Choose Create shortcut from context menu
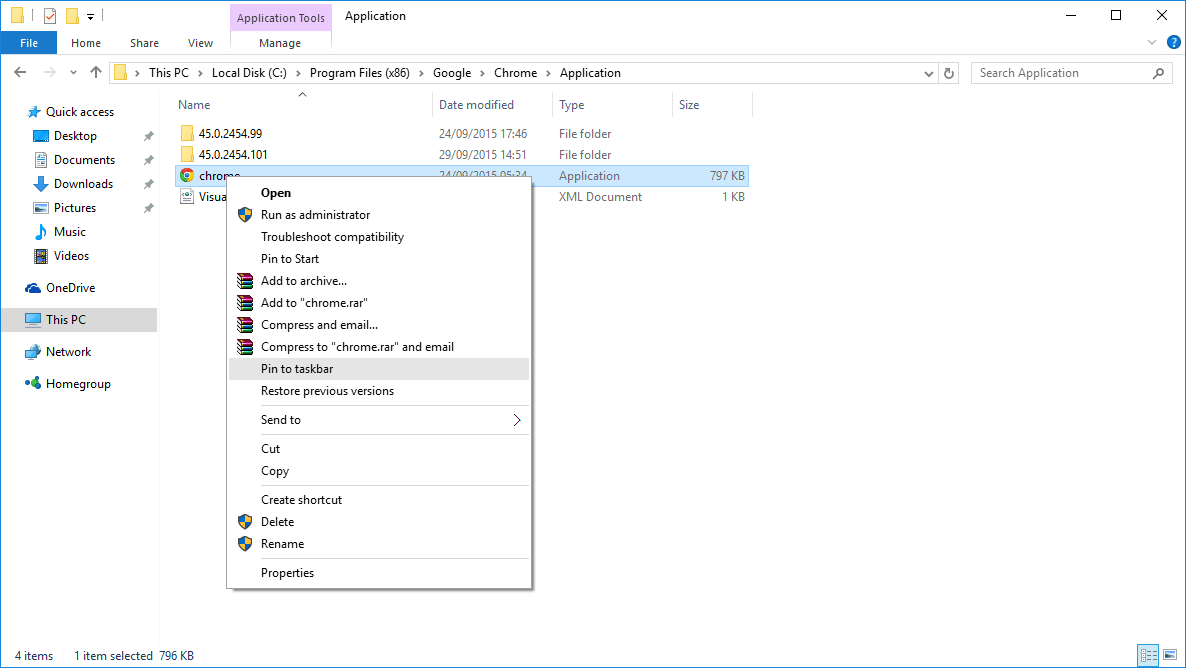 point(379,500)
